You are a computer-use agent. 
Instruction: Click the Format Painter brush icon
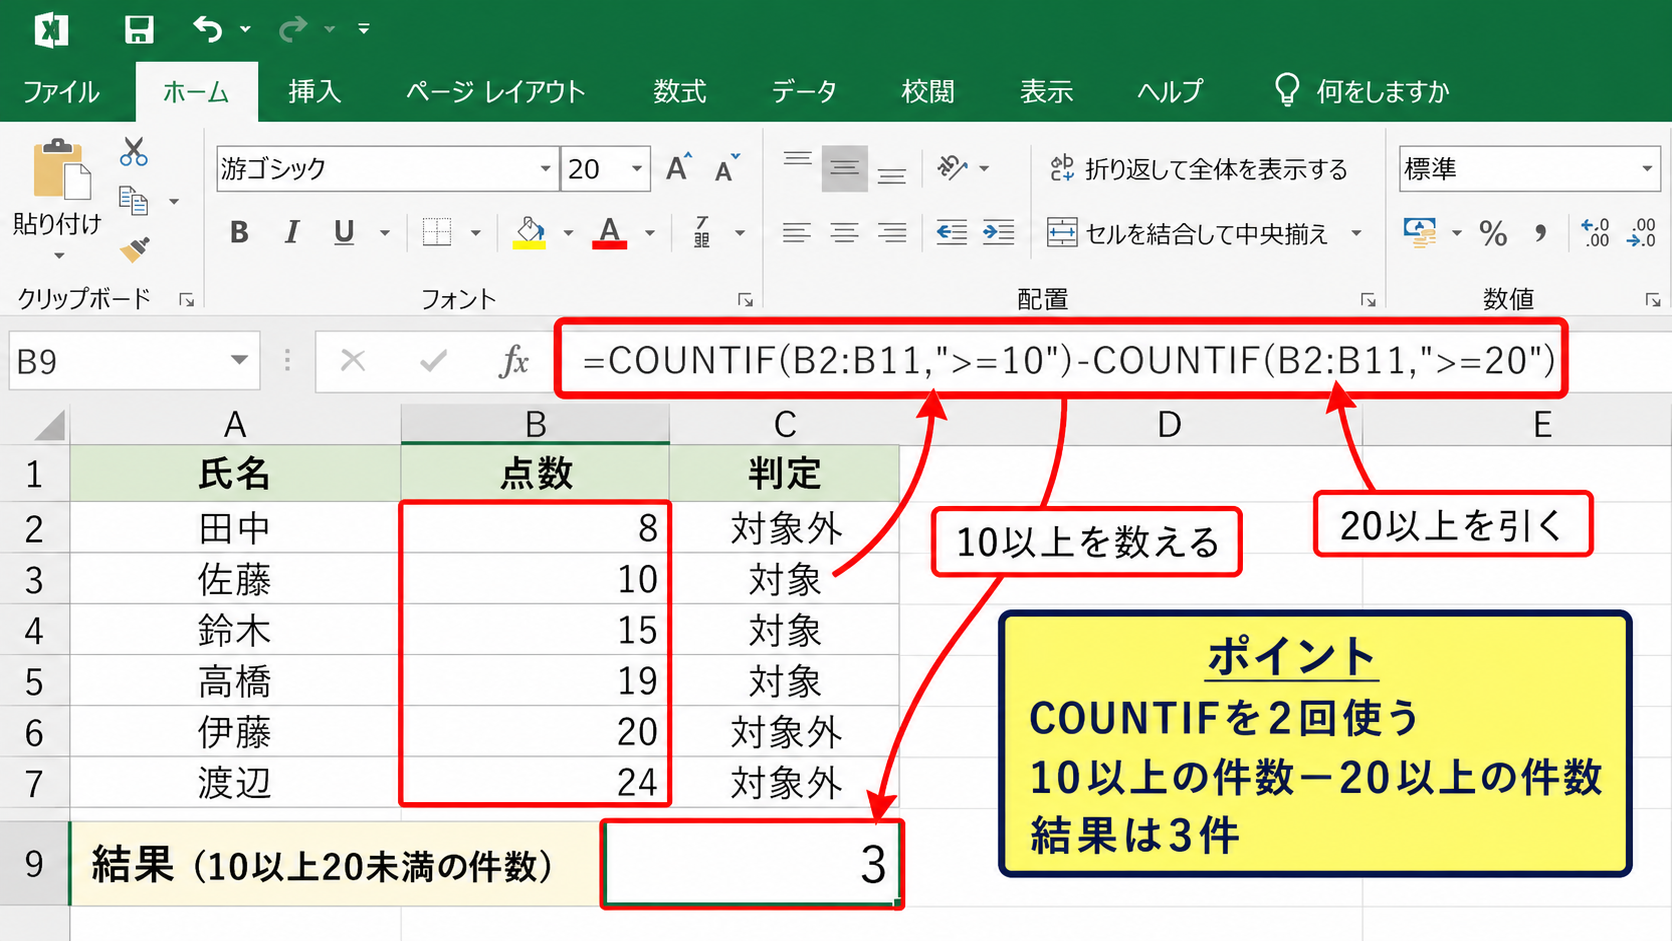click(x=134, y=248)
